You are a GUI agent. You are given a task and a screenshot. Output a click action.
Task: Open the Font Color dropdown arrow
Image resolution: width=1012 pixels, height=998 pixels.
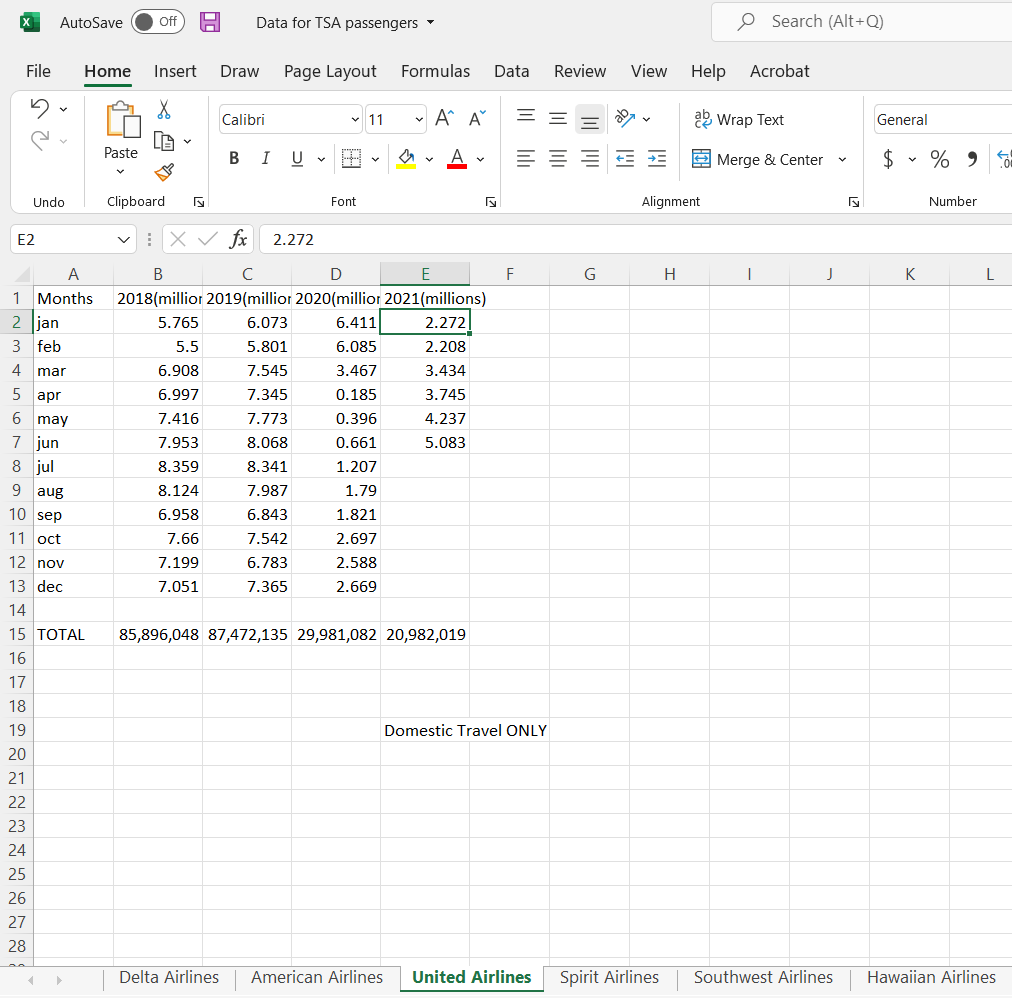pos(480,159)
